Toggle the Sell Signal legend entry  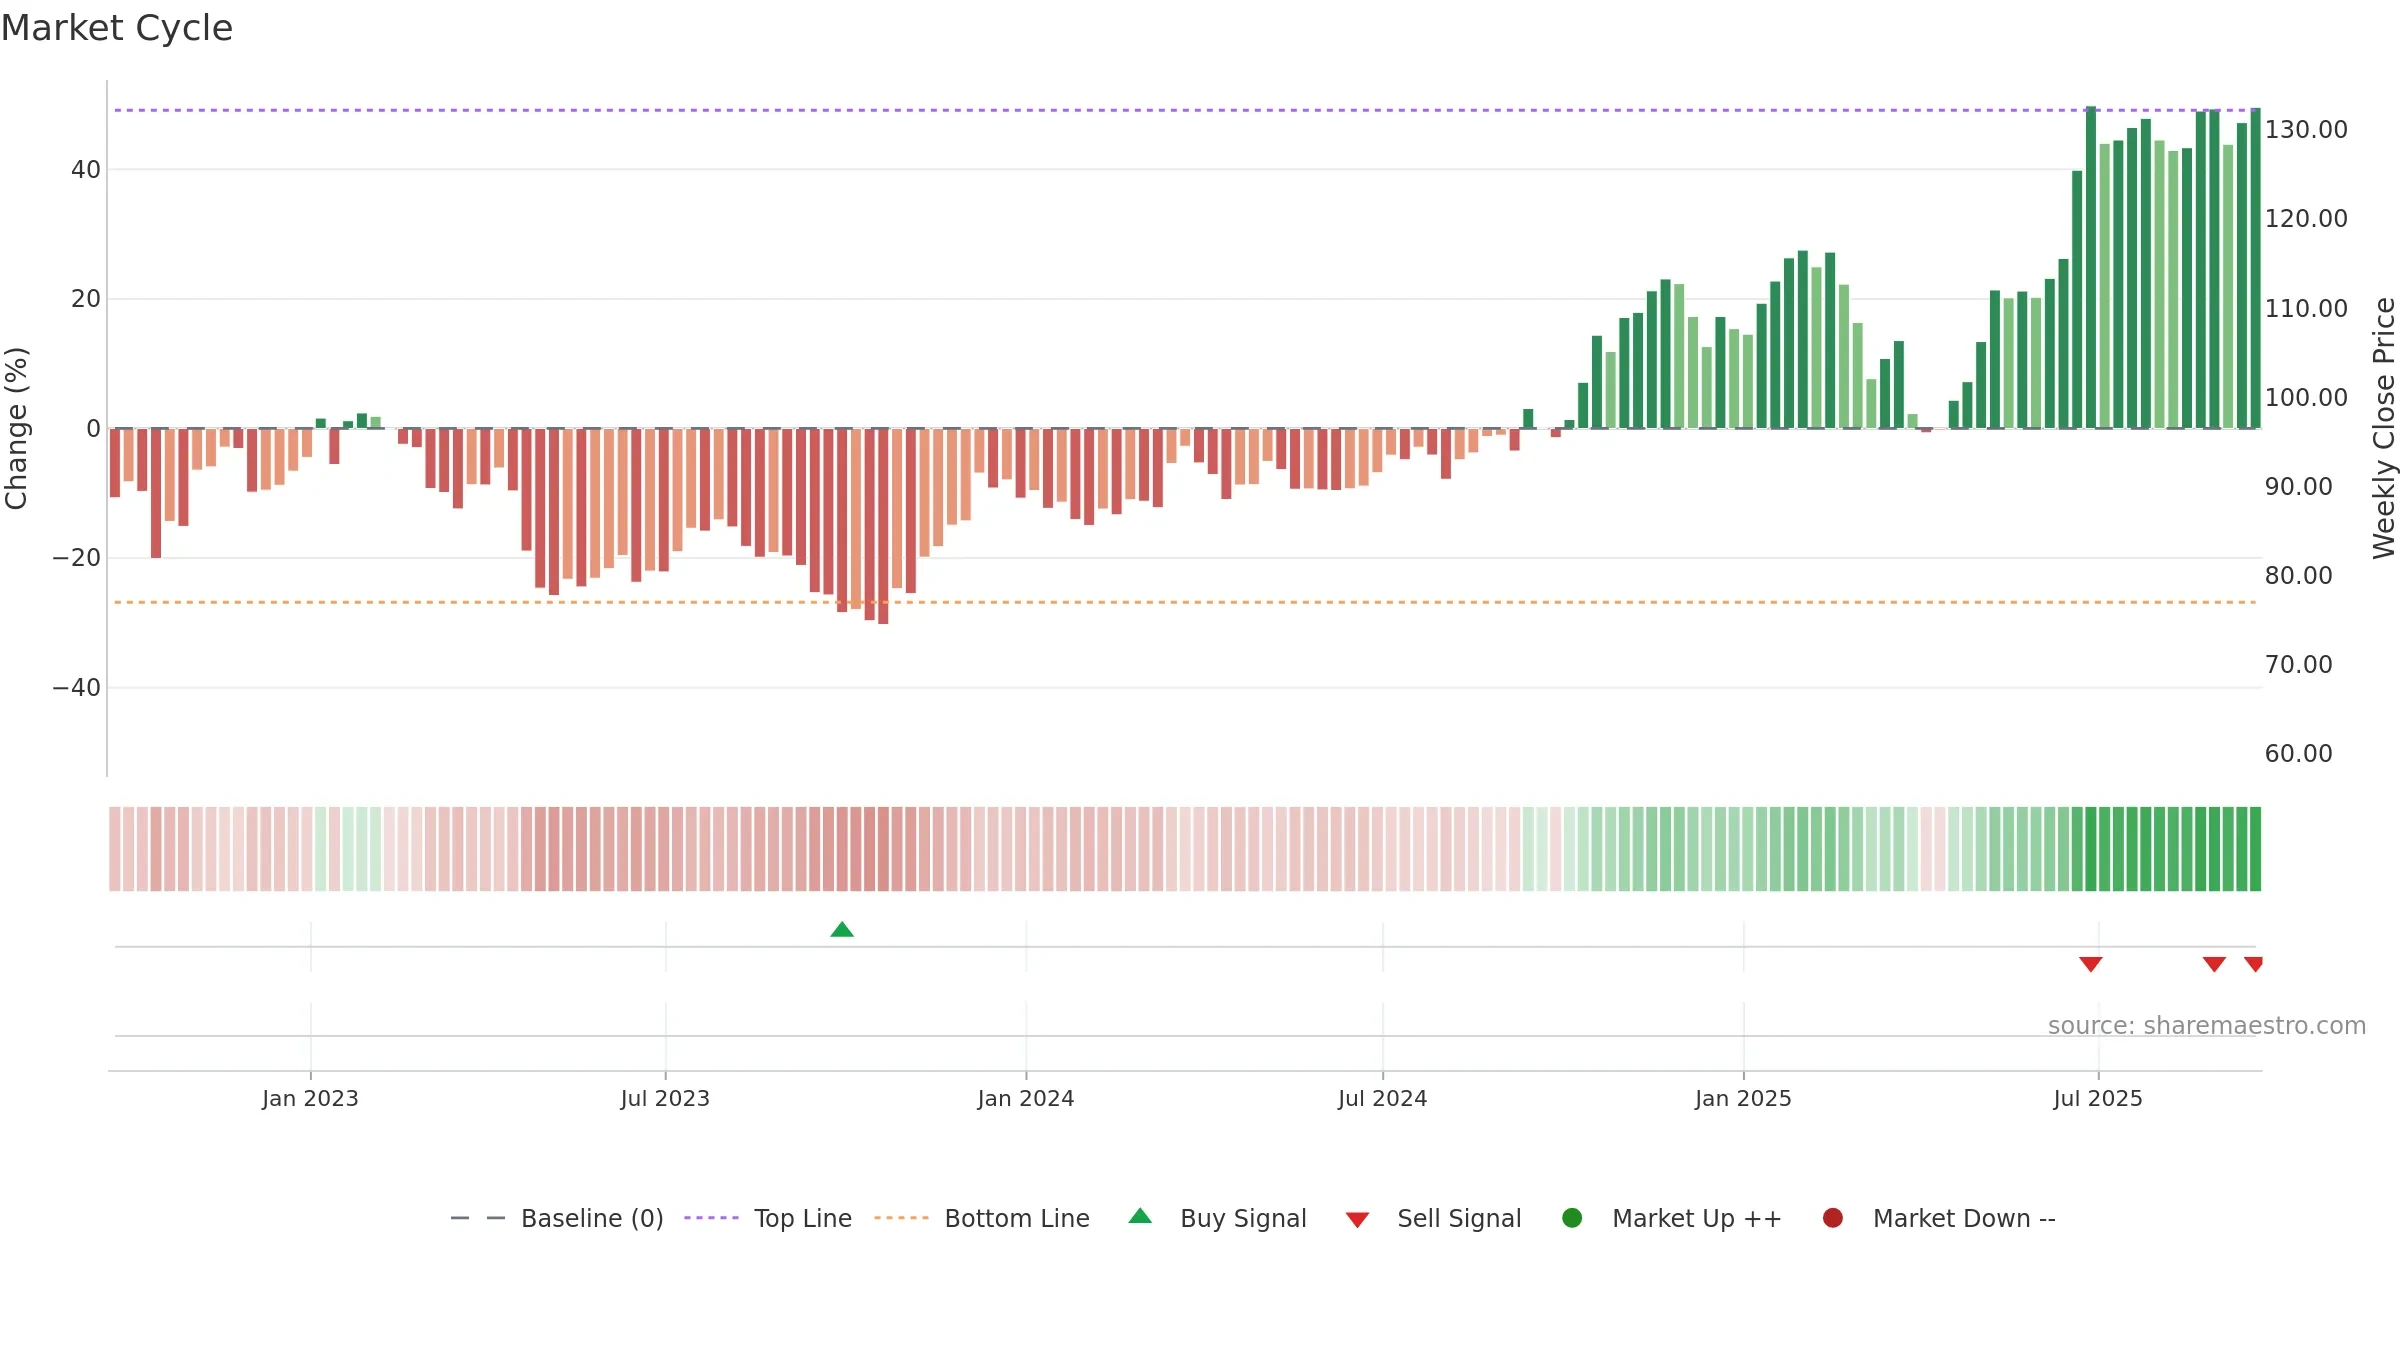point(1433,1218)
